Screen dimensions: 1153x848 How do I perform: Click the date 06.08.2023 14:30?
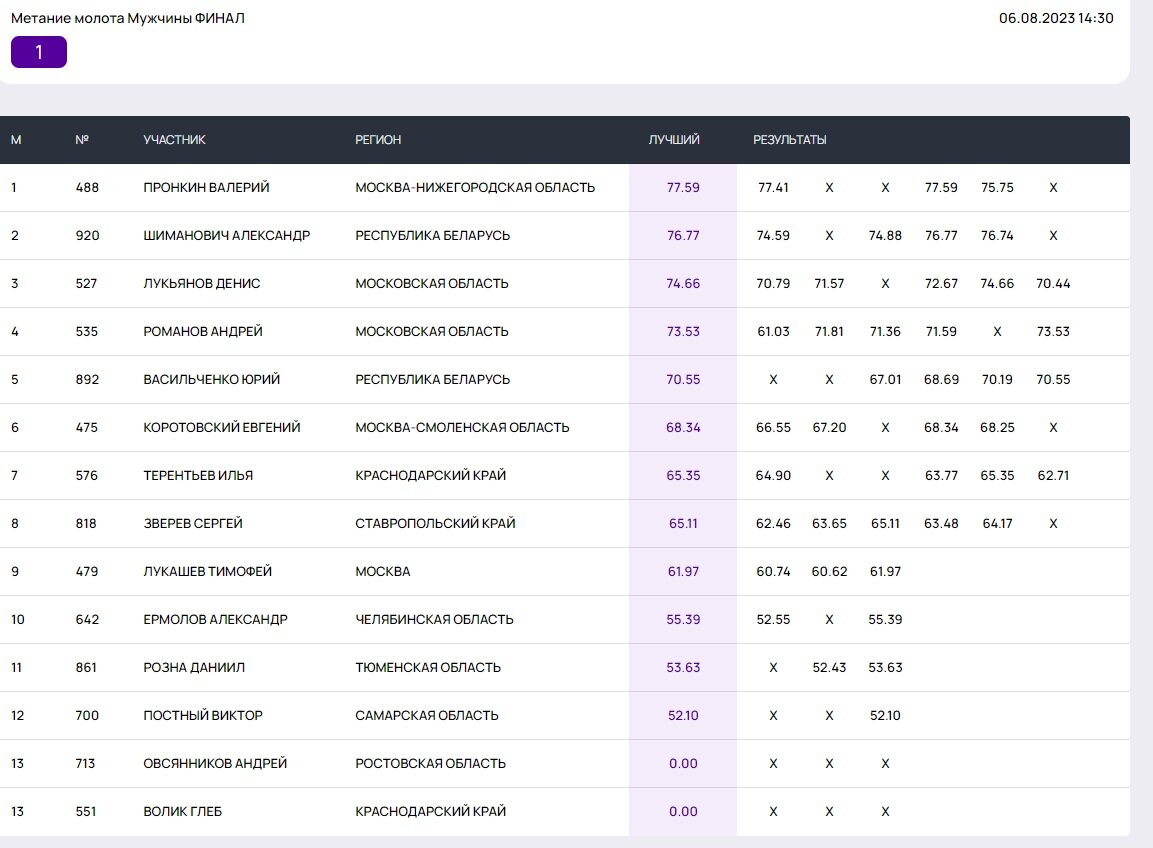coord(1056,18)
